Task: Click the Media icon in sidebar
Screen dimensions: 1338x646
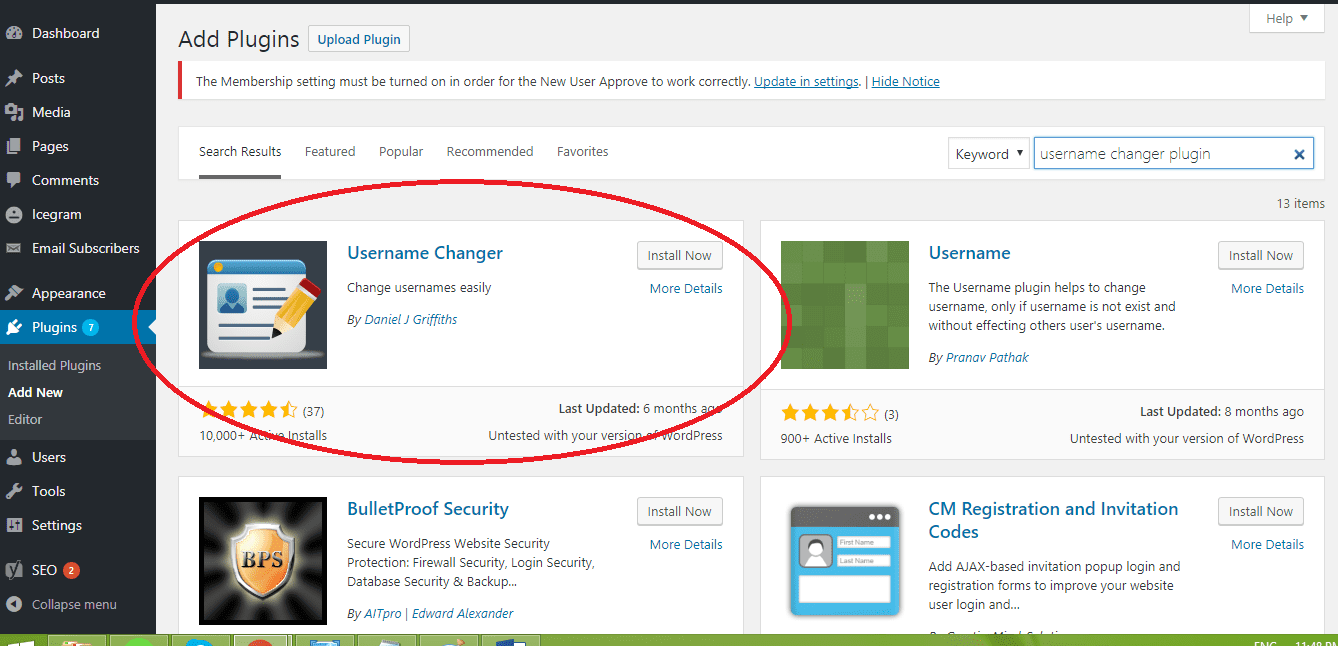Action: click(x=14, y=112)
